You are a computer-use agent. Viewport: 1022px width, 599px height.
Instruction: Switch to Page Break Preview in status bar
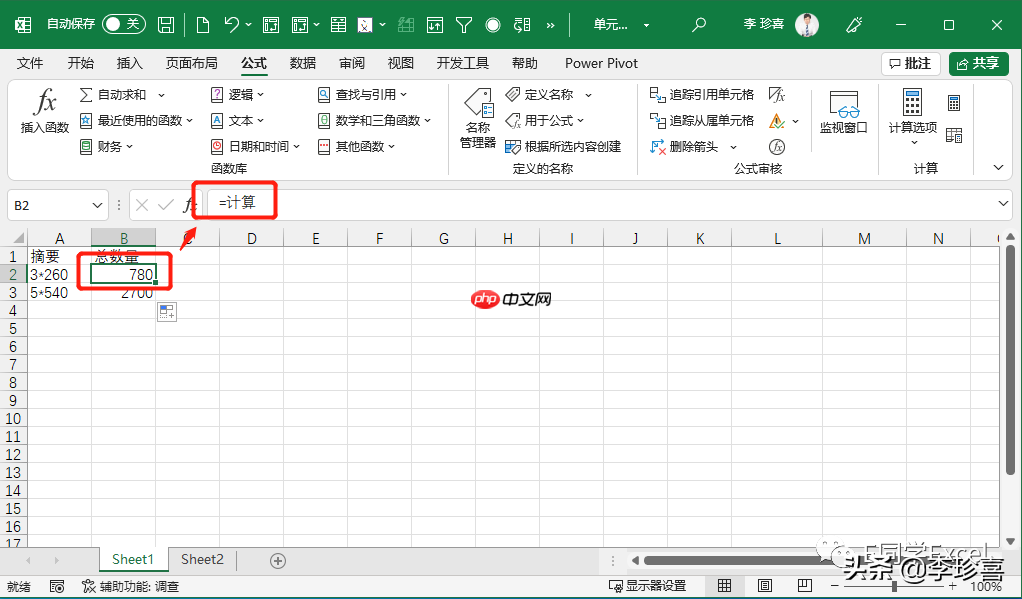pos(805,585)
